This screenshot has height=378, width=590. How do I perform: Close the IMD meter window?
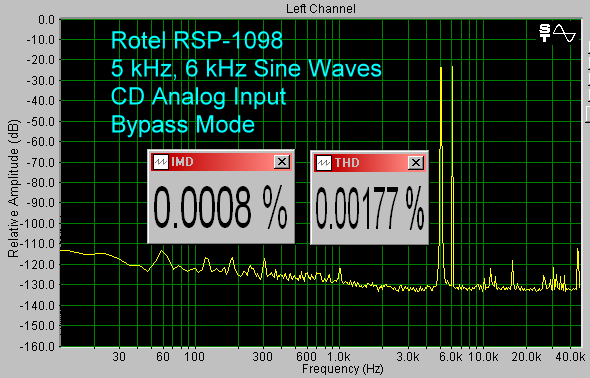point(281,162)
